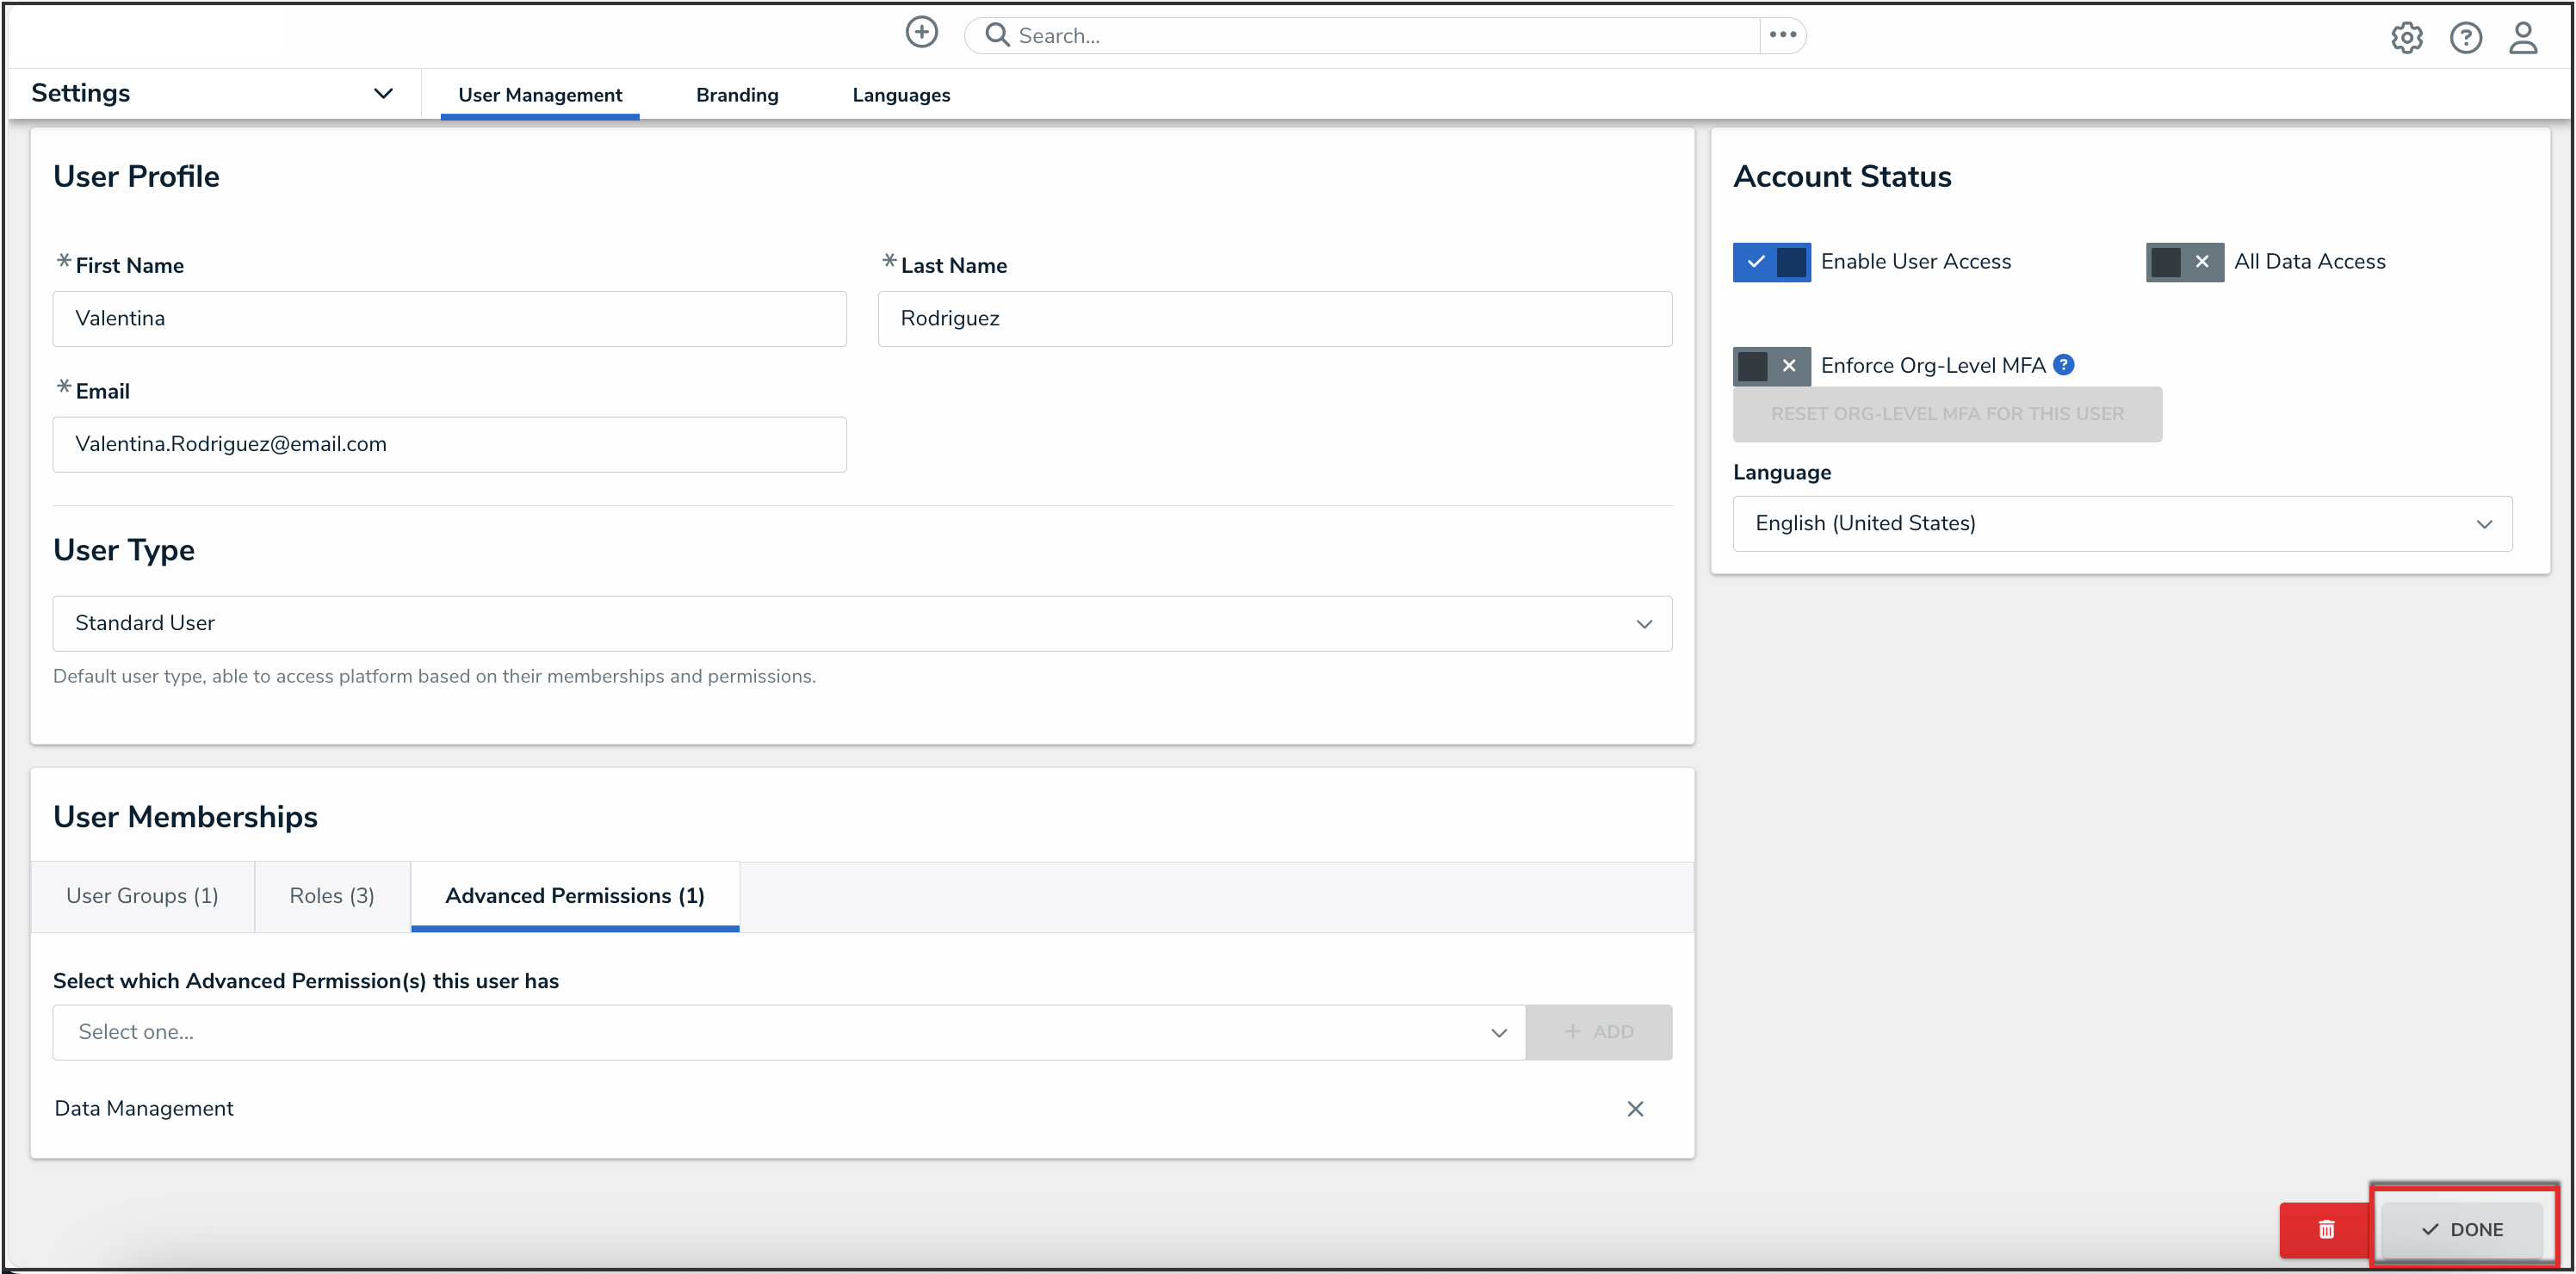Open the settings gear icon
The image size is (2576, 1274).
(2406, 38)
